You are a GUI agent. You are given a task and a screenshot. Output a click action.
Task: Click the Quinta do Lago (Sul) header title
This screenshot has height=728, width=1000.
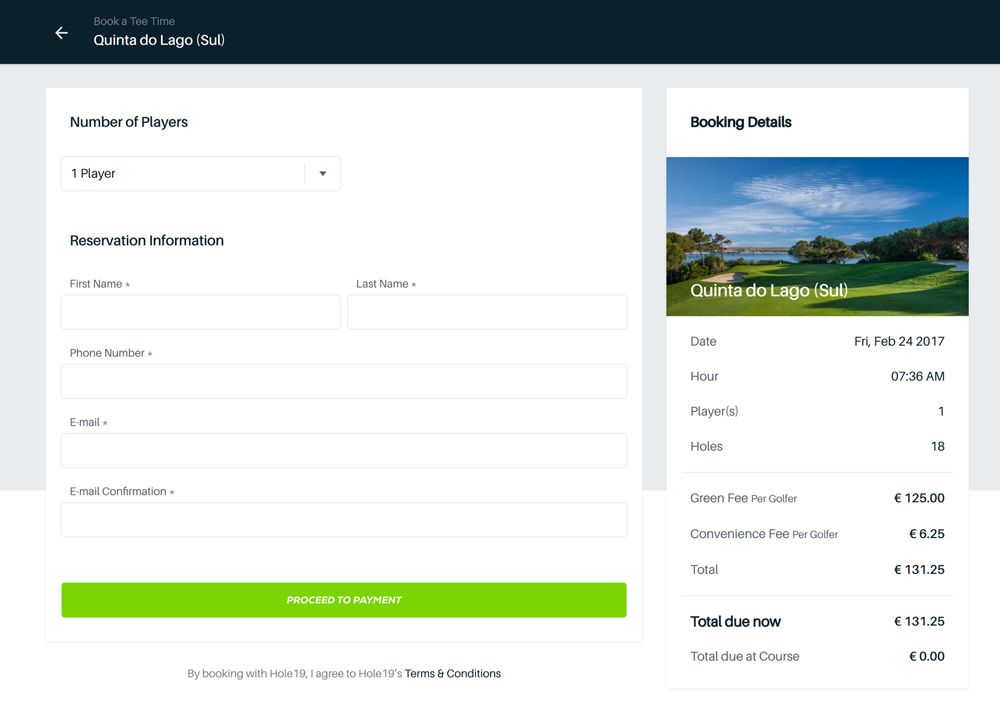(x=159, y=41)
